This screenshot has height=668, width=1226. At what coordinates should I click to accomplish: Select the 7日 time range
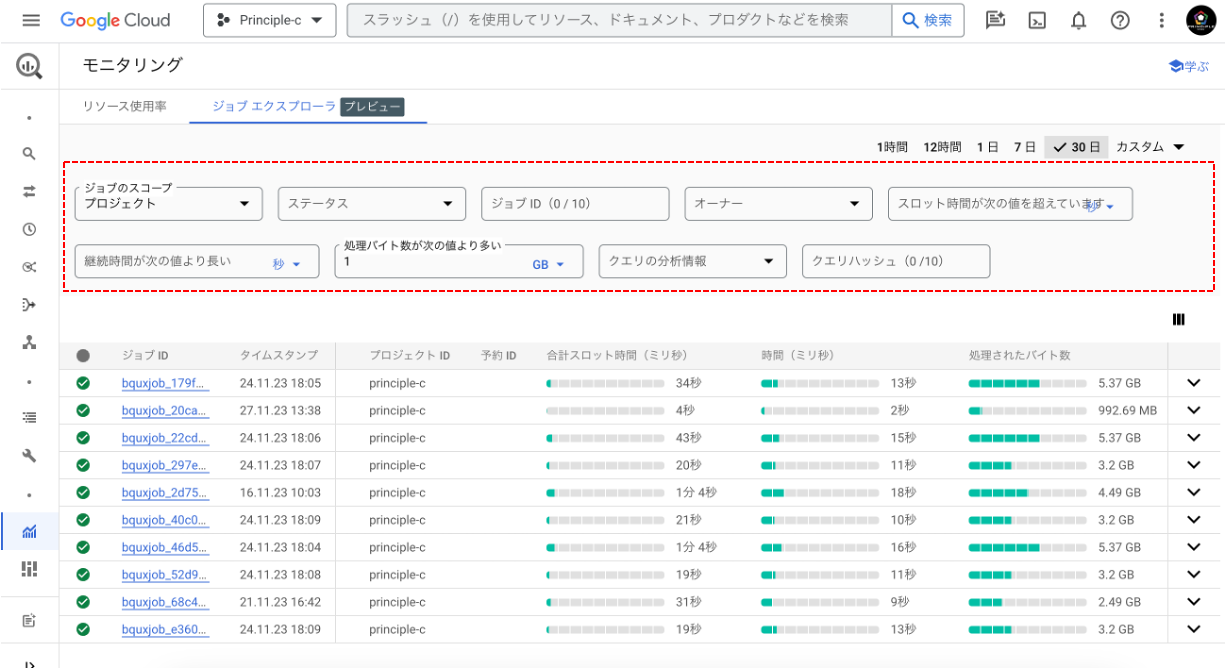click(1024, 147)
